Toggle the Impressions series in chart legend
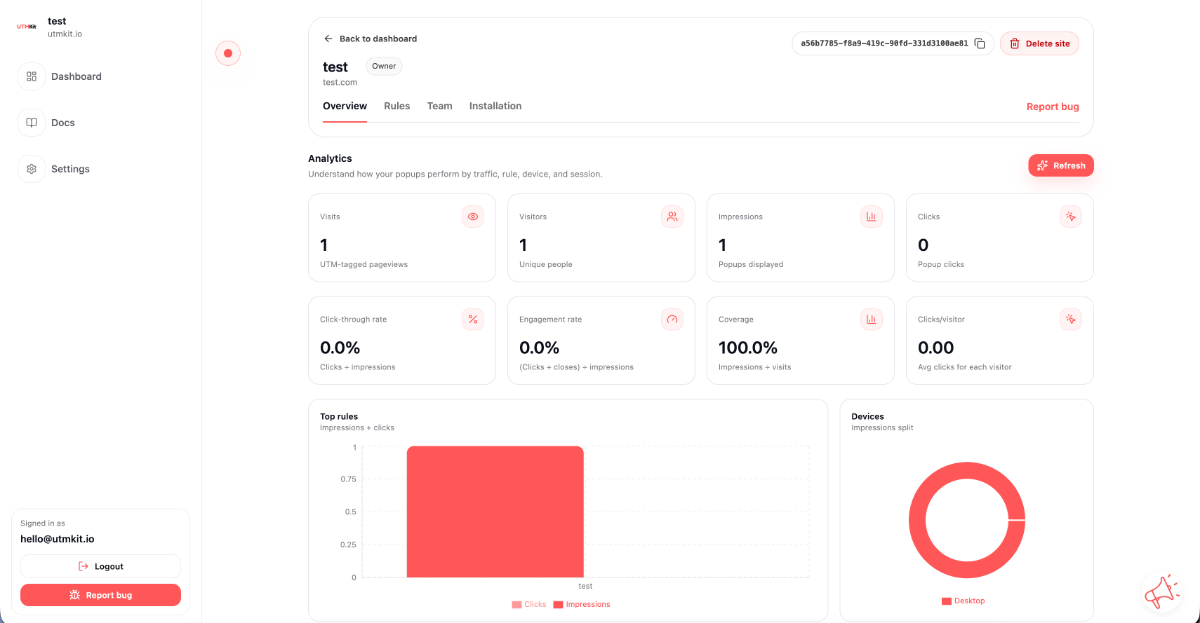This screenshot has height=623, width=1200. [x=581, y=604]
